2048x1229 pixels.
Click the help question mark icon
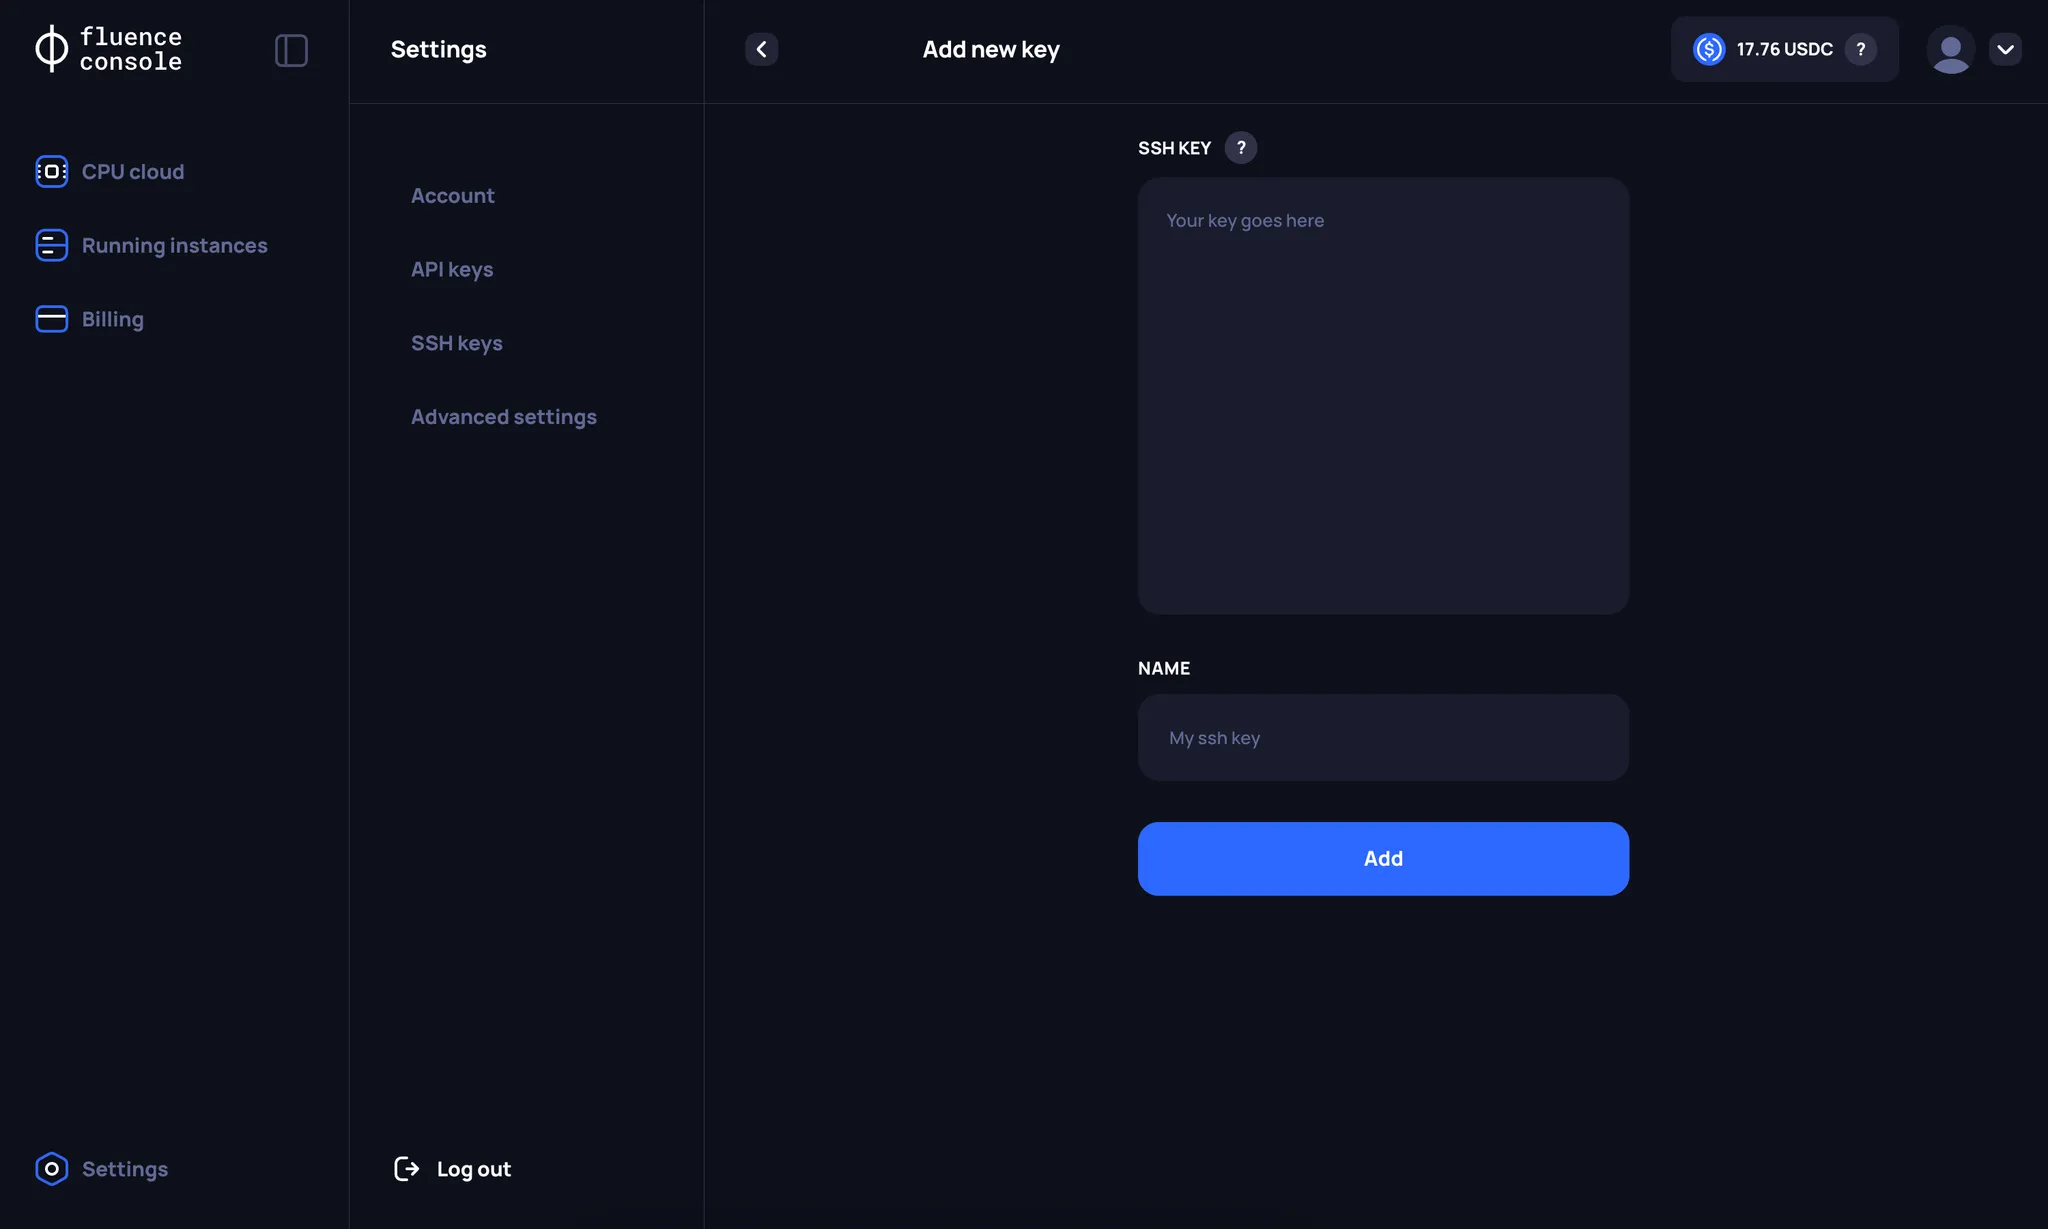pos(1241,146)
